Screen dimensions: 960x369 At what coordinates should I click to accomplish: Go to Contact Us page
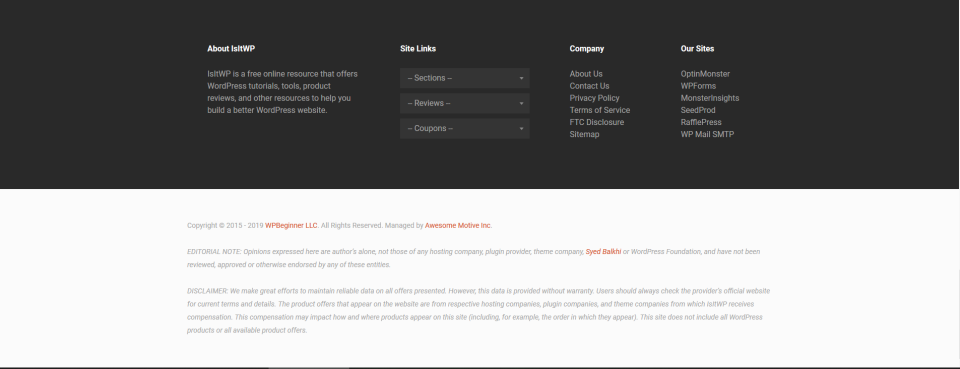click(589, 86)
